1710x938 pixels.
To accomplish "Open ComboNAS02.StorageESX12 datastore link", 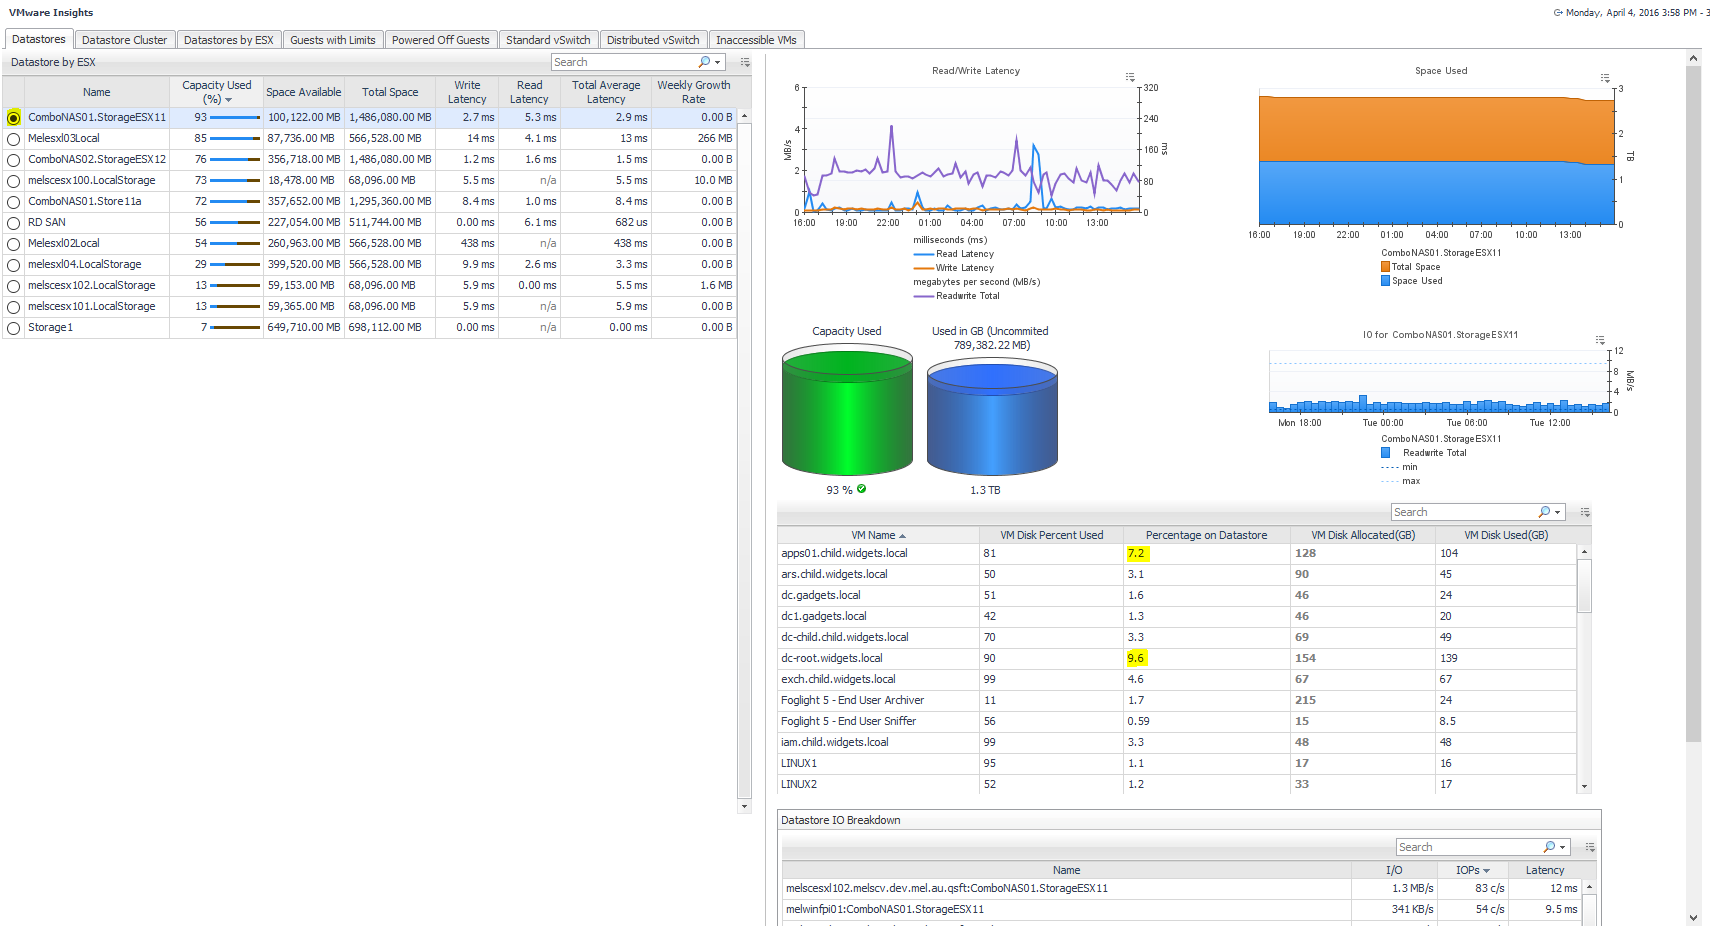I will coord(97,159).
